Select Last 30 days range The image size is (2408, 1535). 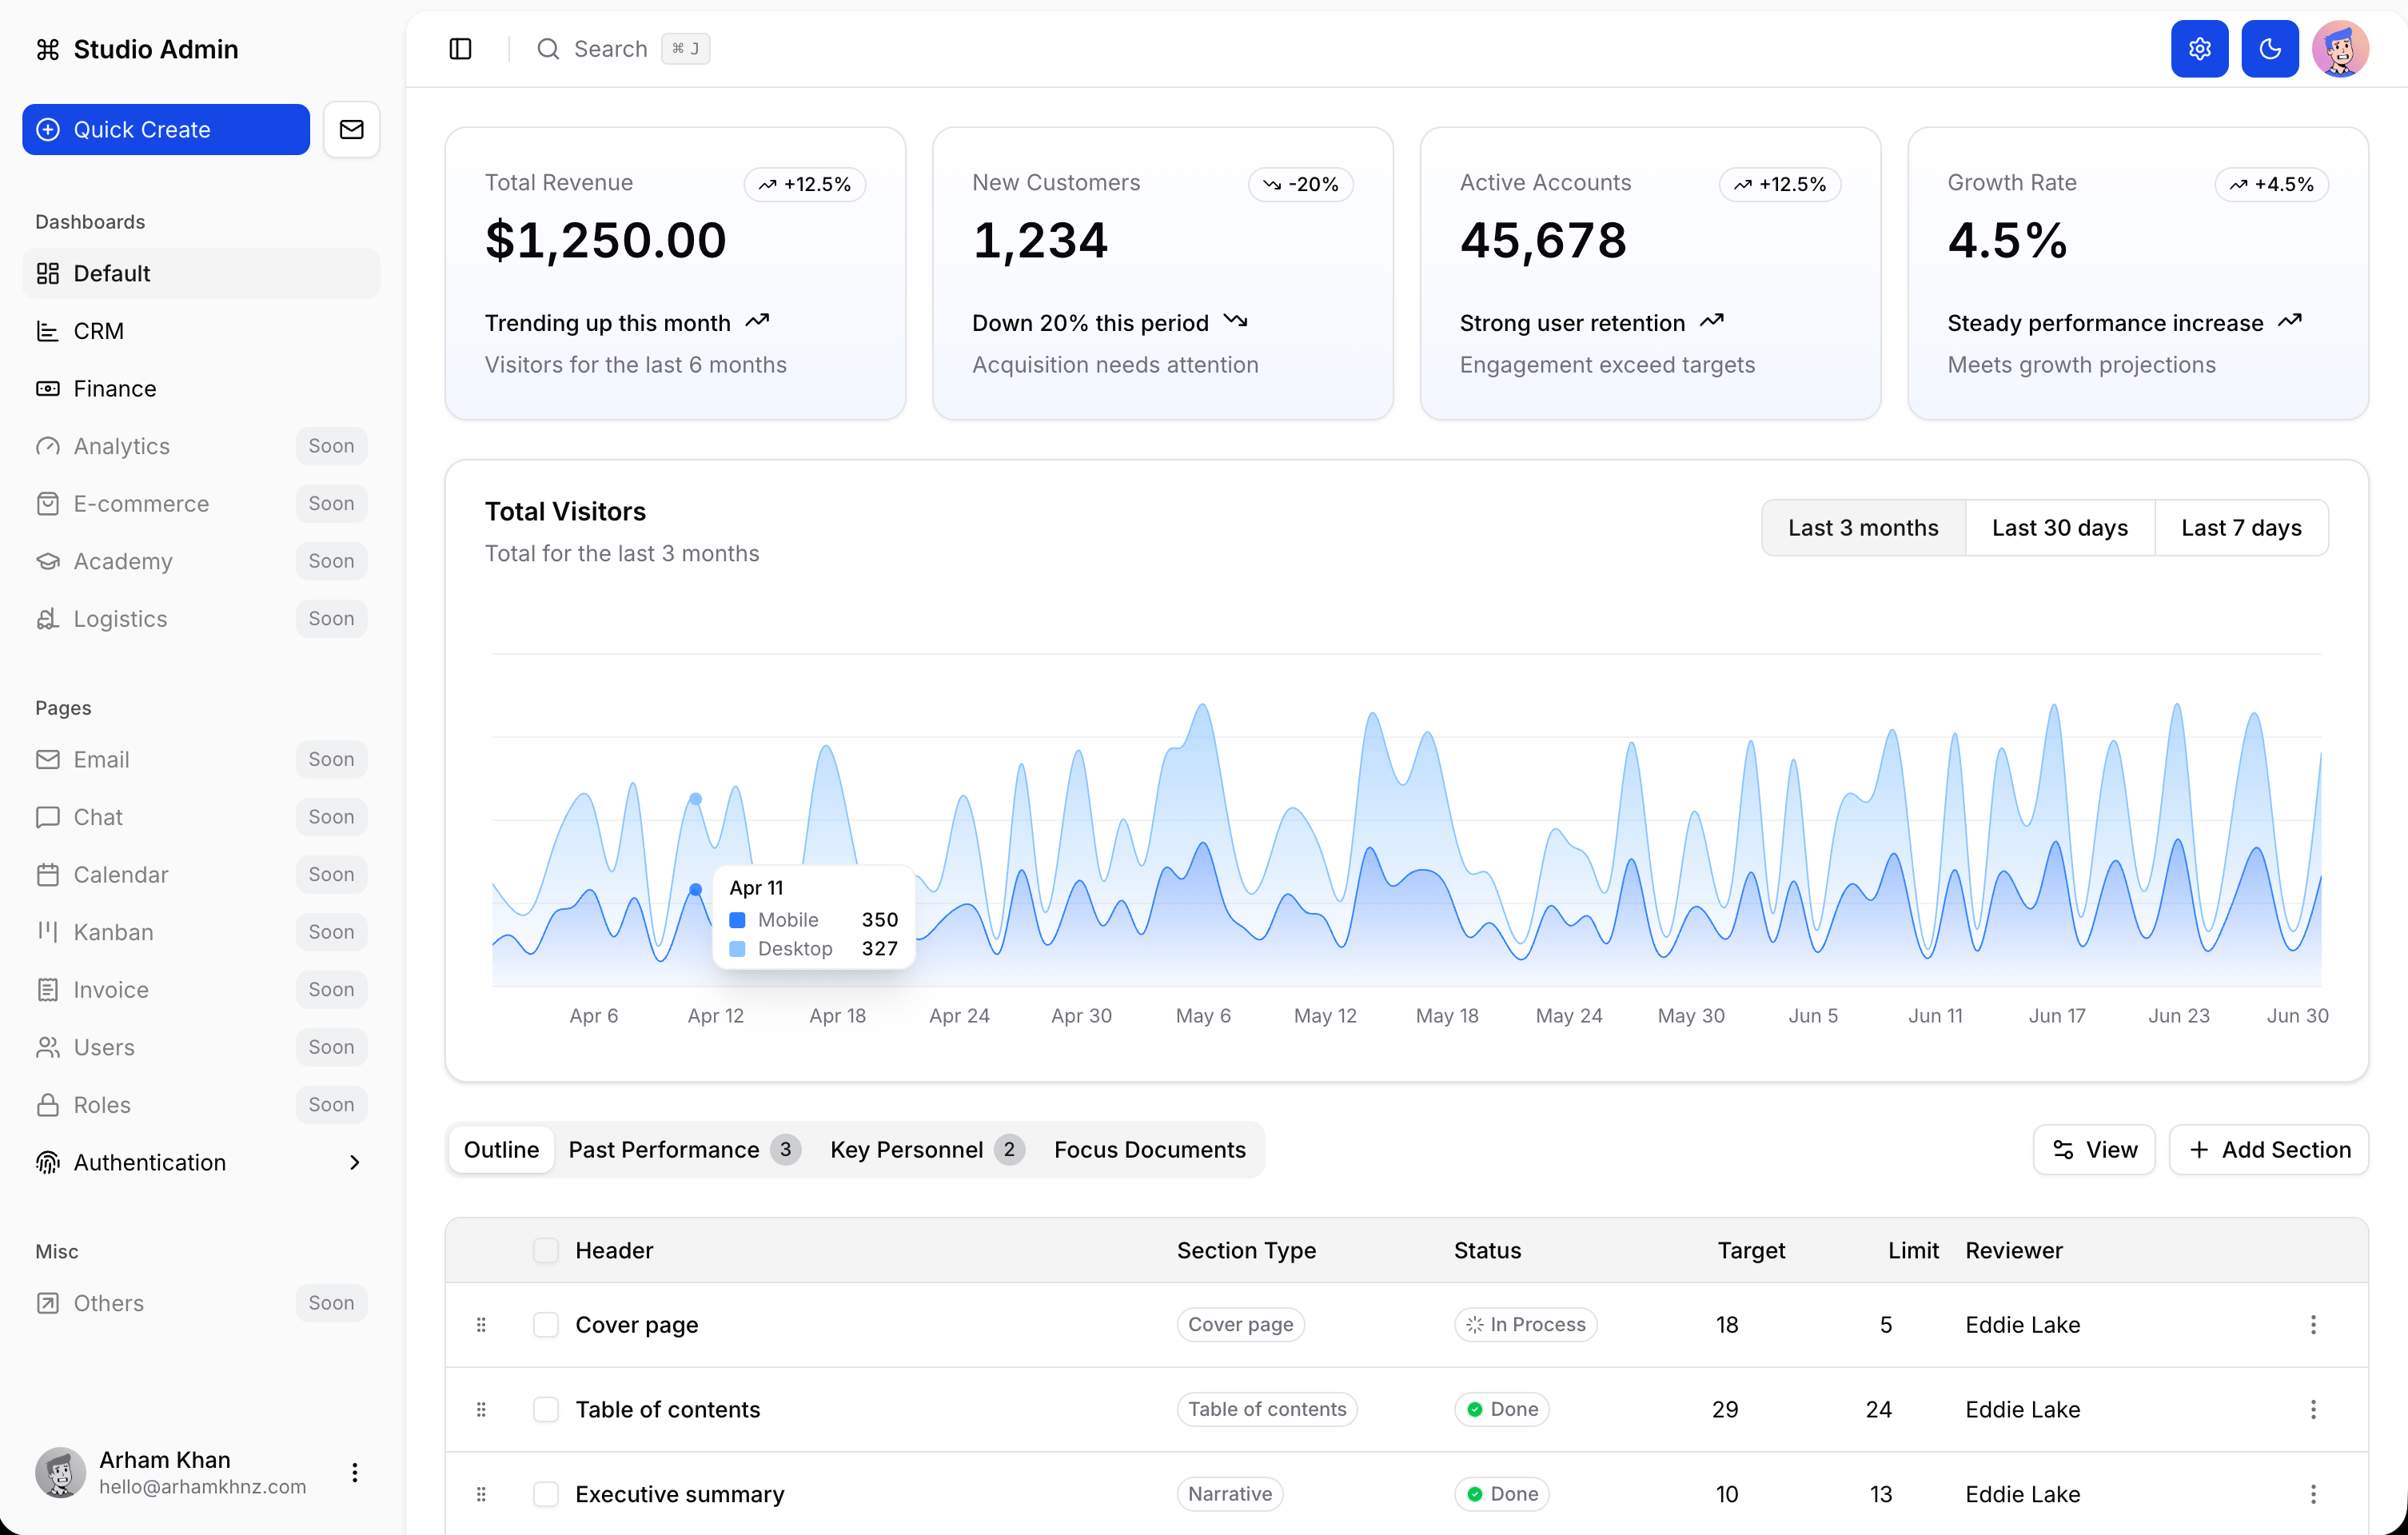click(2059, 527)
